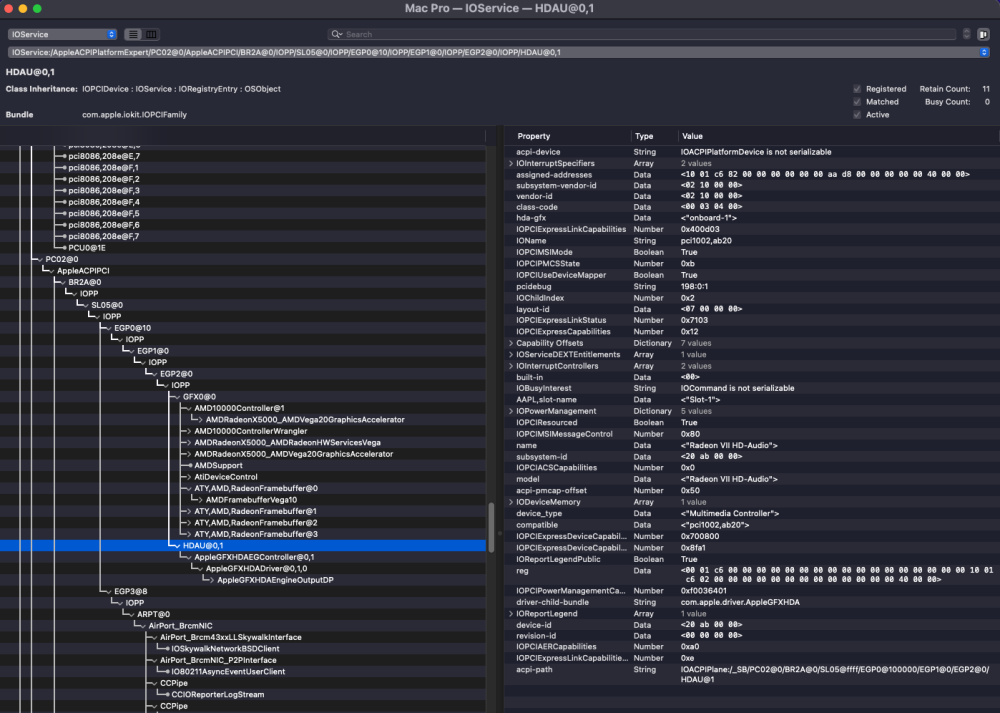Open the IOService plane dropdown
Image resolution: width=1000 pixels, height=713 pixels.
(62, 34)
